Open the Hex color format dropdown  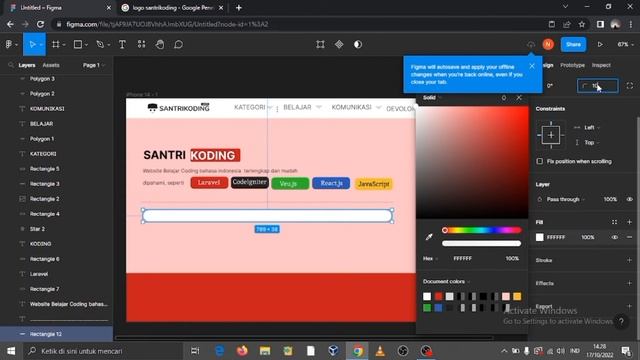[430, 258]
